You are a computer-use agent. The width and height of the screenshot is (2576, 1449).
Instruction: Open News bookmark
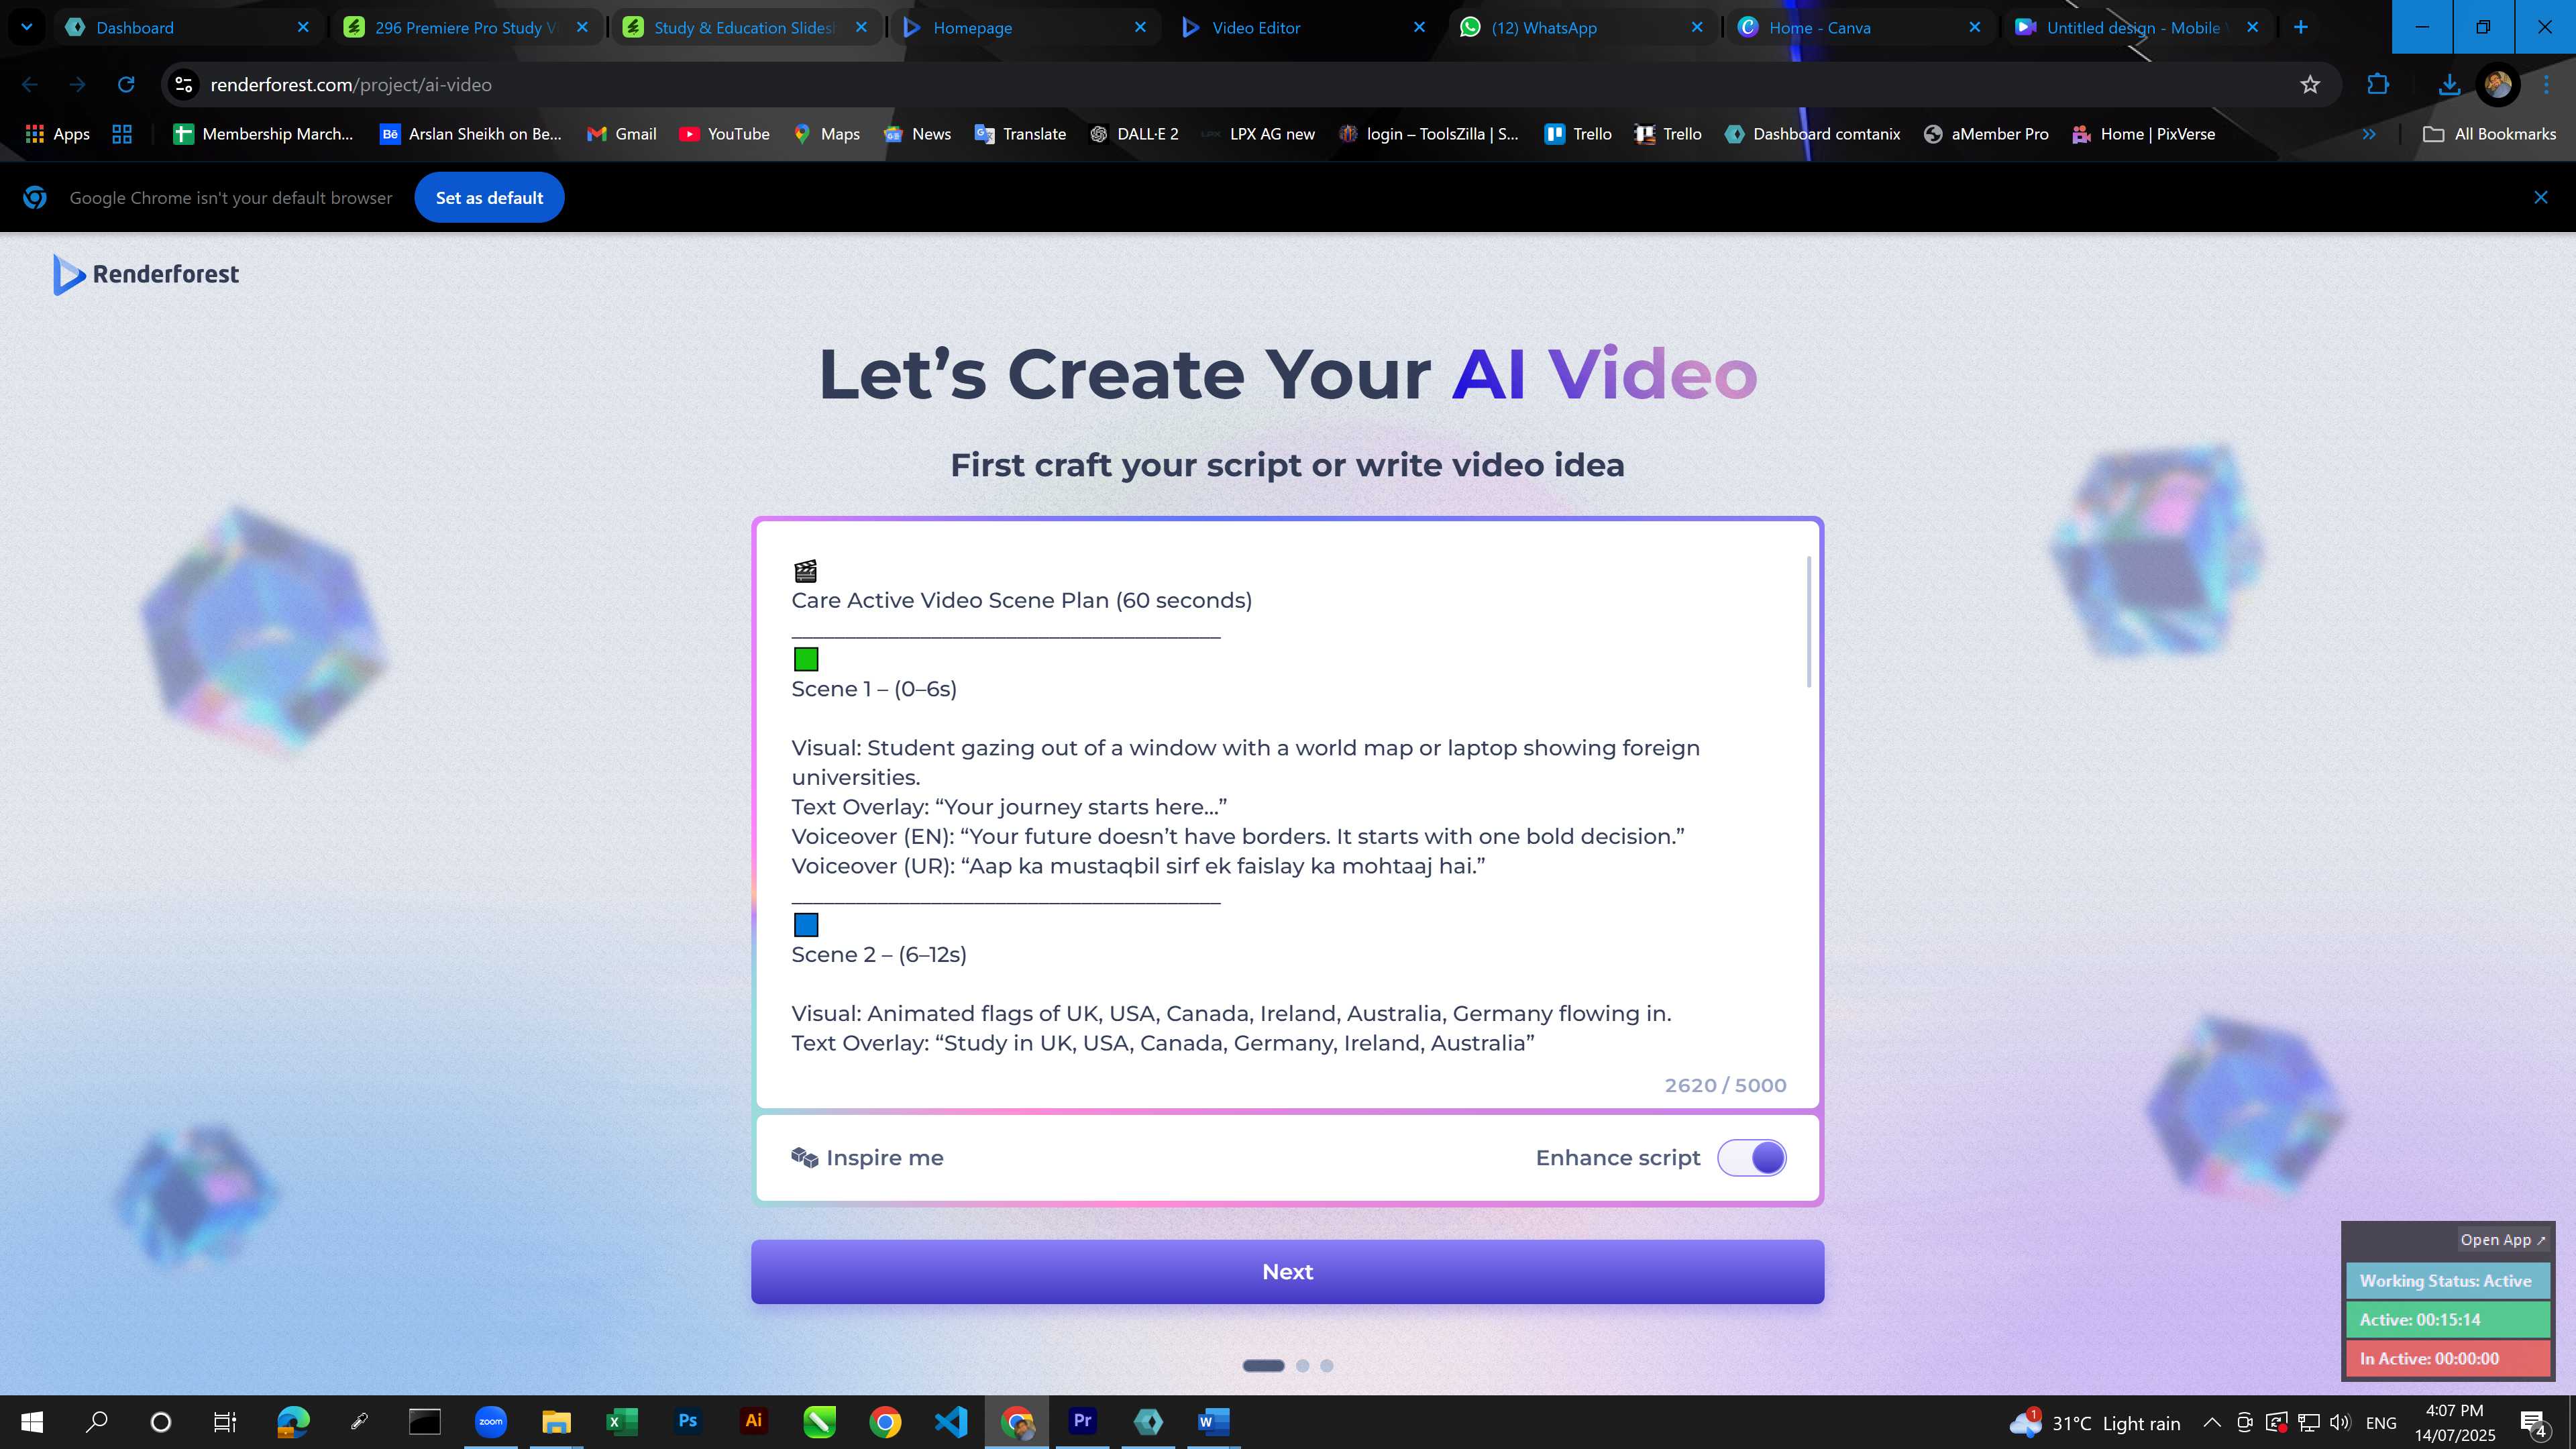tap(917, 134)
